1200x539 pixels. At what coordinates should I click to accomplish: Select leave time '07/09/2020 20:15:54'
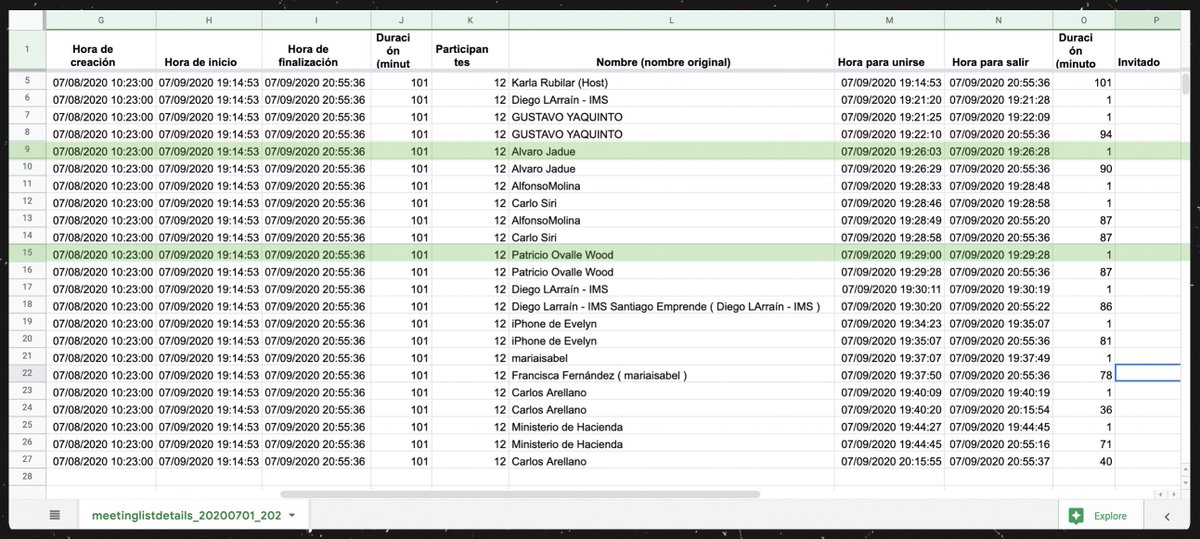click(x=998, y=409)
